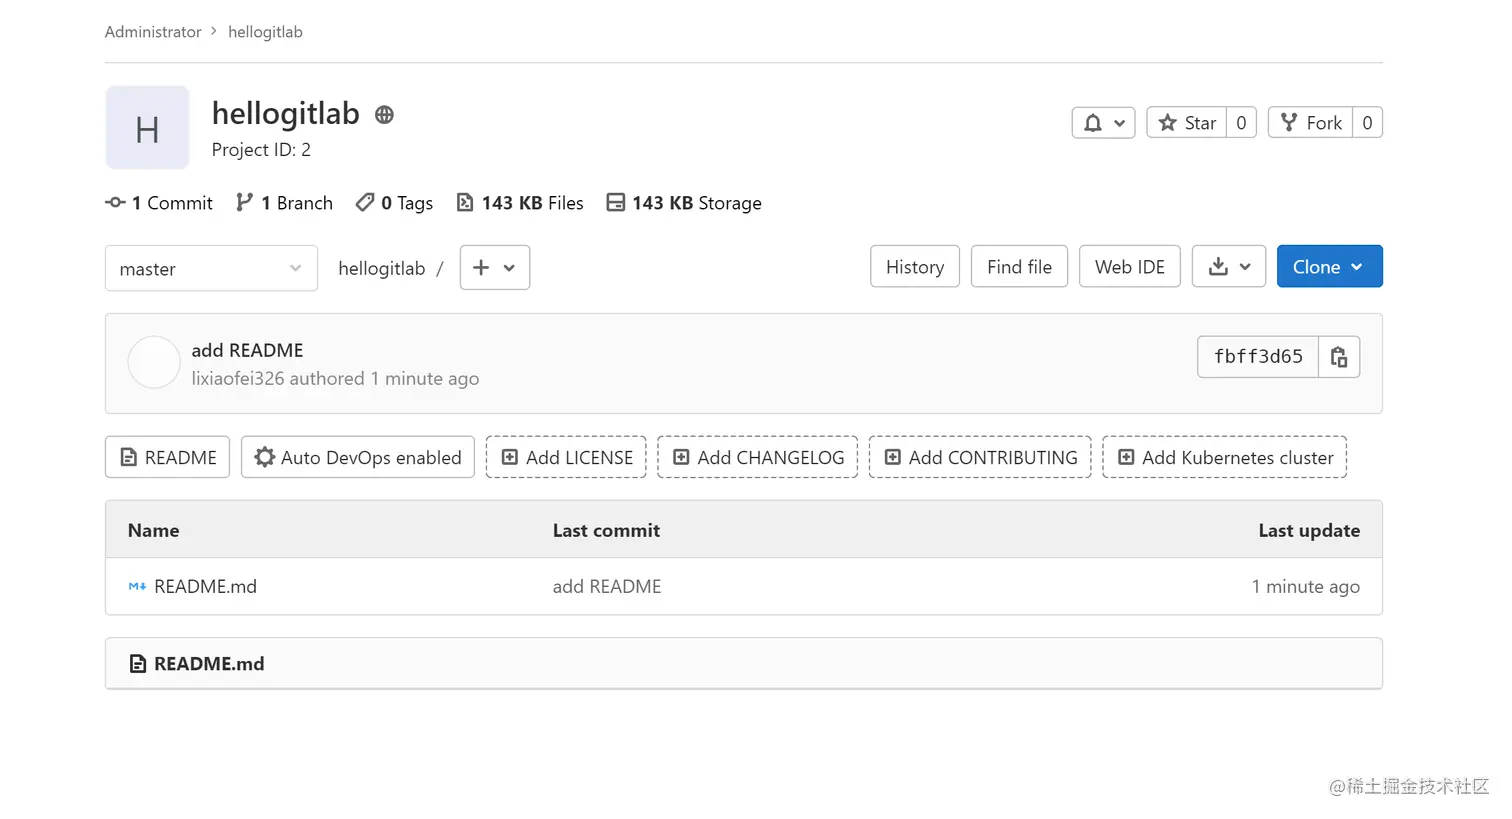1512x819 pixels.
Task: Click Add LICENSE
Action: [566, 457]
